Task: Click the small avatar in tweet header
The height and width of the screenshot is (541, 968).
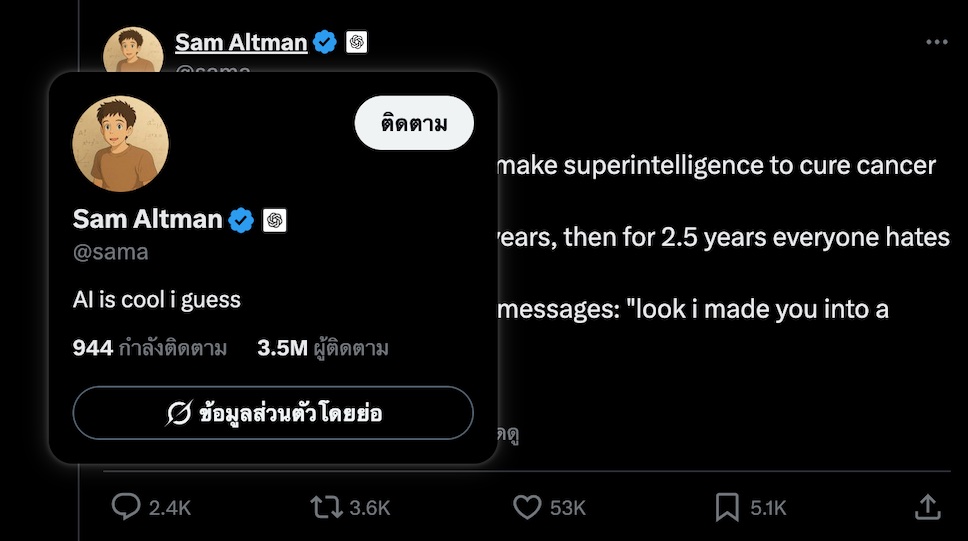Action: [133, 45]
